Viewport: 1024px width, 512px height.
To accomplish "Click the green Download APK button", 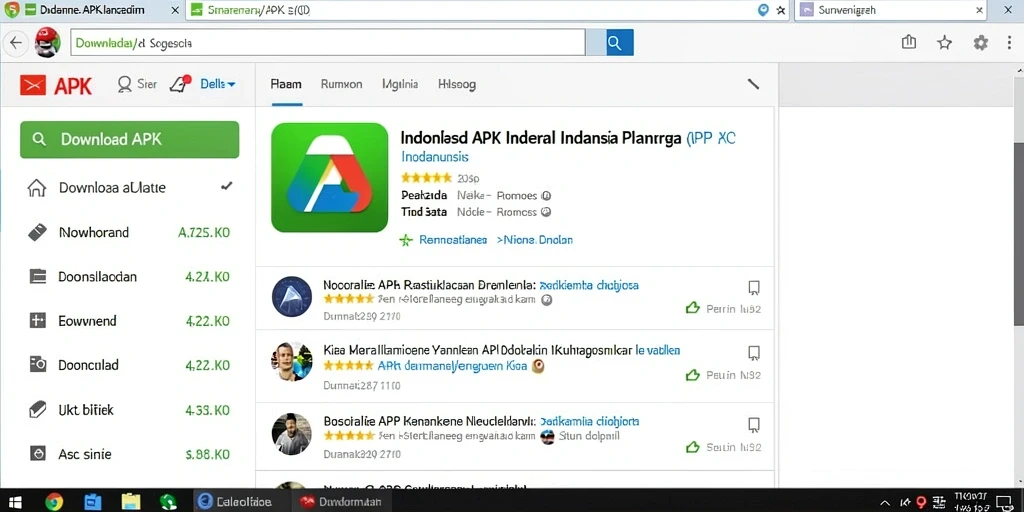I will [129, 139].
